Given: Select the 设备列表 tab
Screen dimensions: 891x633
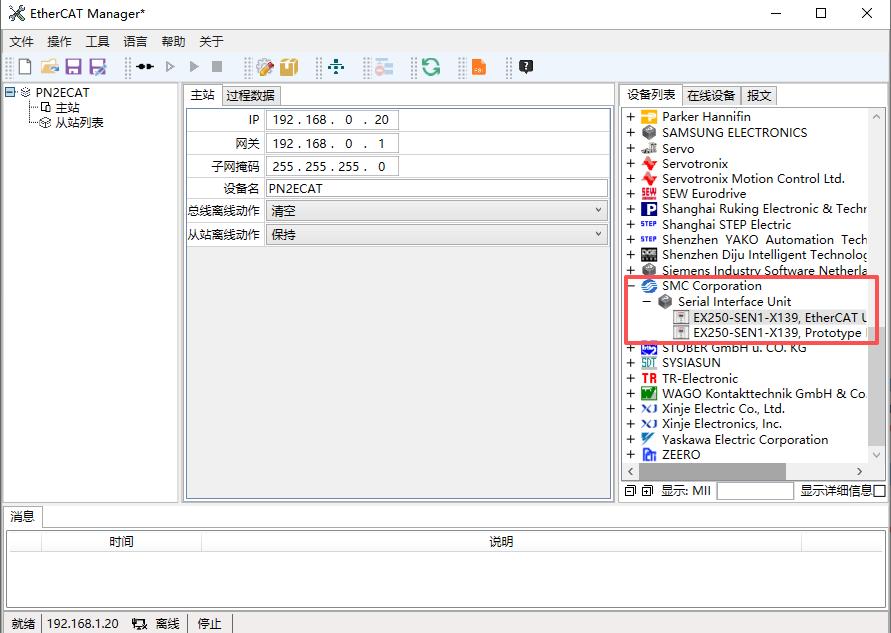Looking at the screenshot, I should click(x=651, y=94).
